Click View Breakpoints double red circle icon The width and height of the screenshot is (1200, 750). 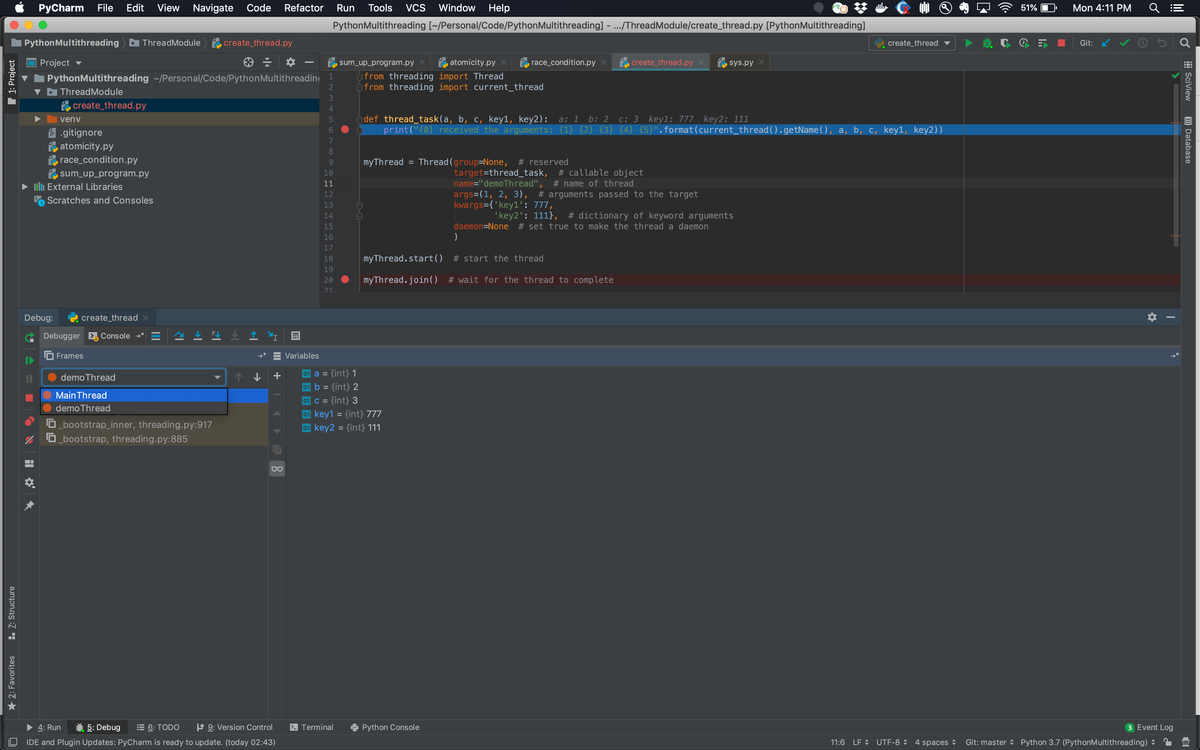29,421
